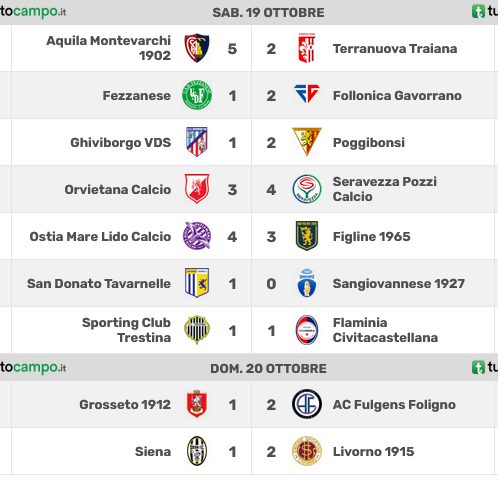The image size is (498, 487).
Task: Open the Poggibonsi triangular lion crest
Action: tap(307, 141)
